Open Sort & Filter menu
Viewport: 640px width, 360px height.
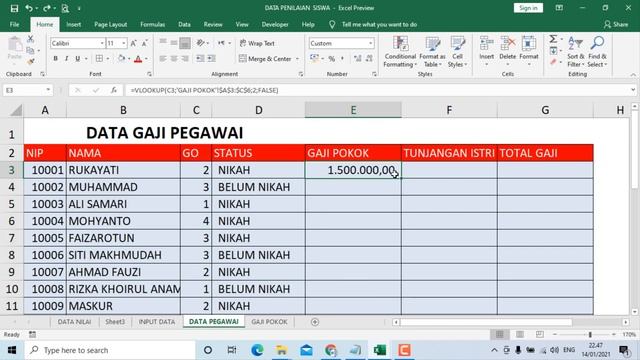tap(576, 52)
